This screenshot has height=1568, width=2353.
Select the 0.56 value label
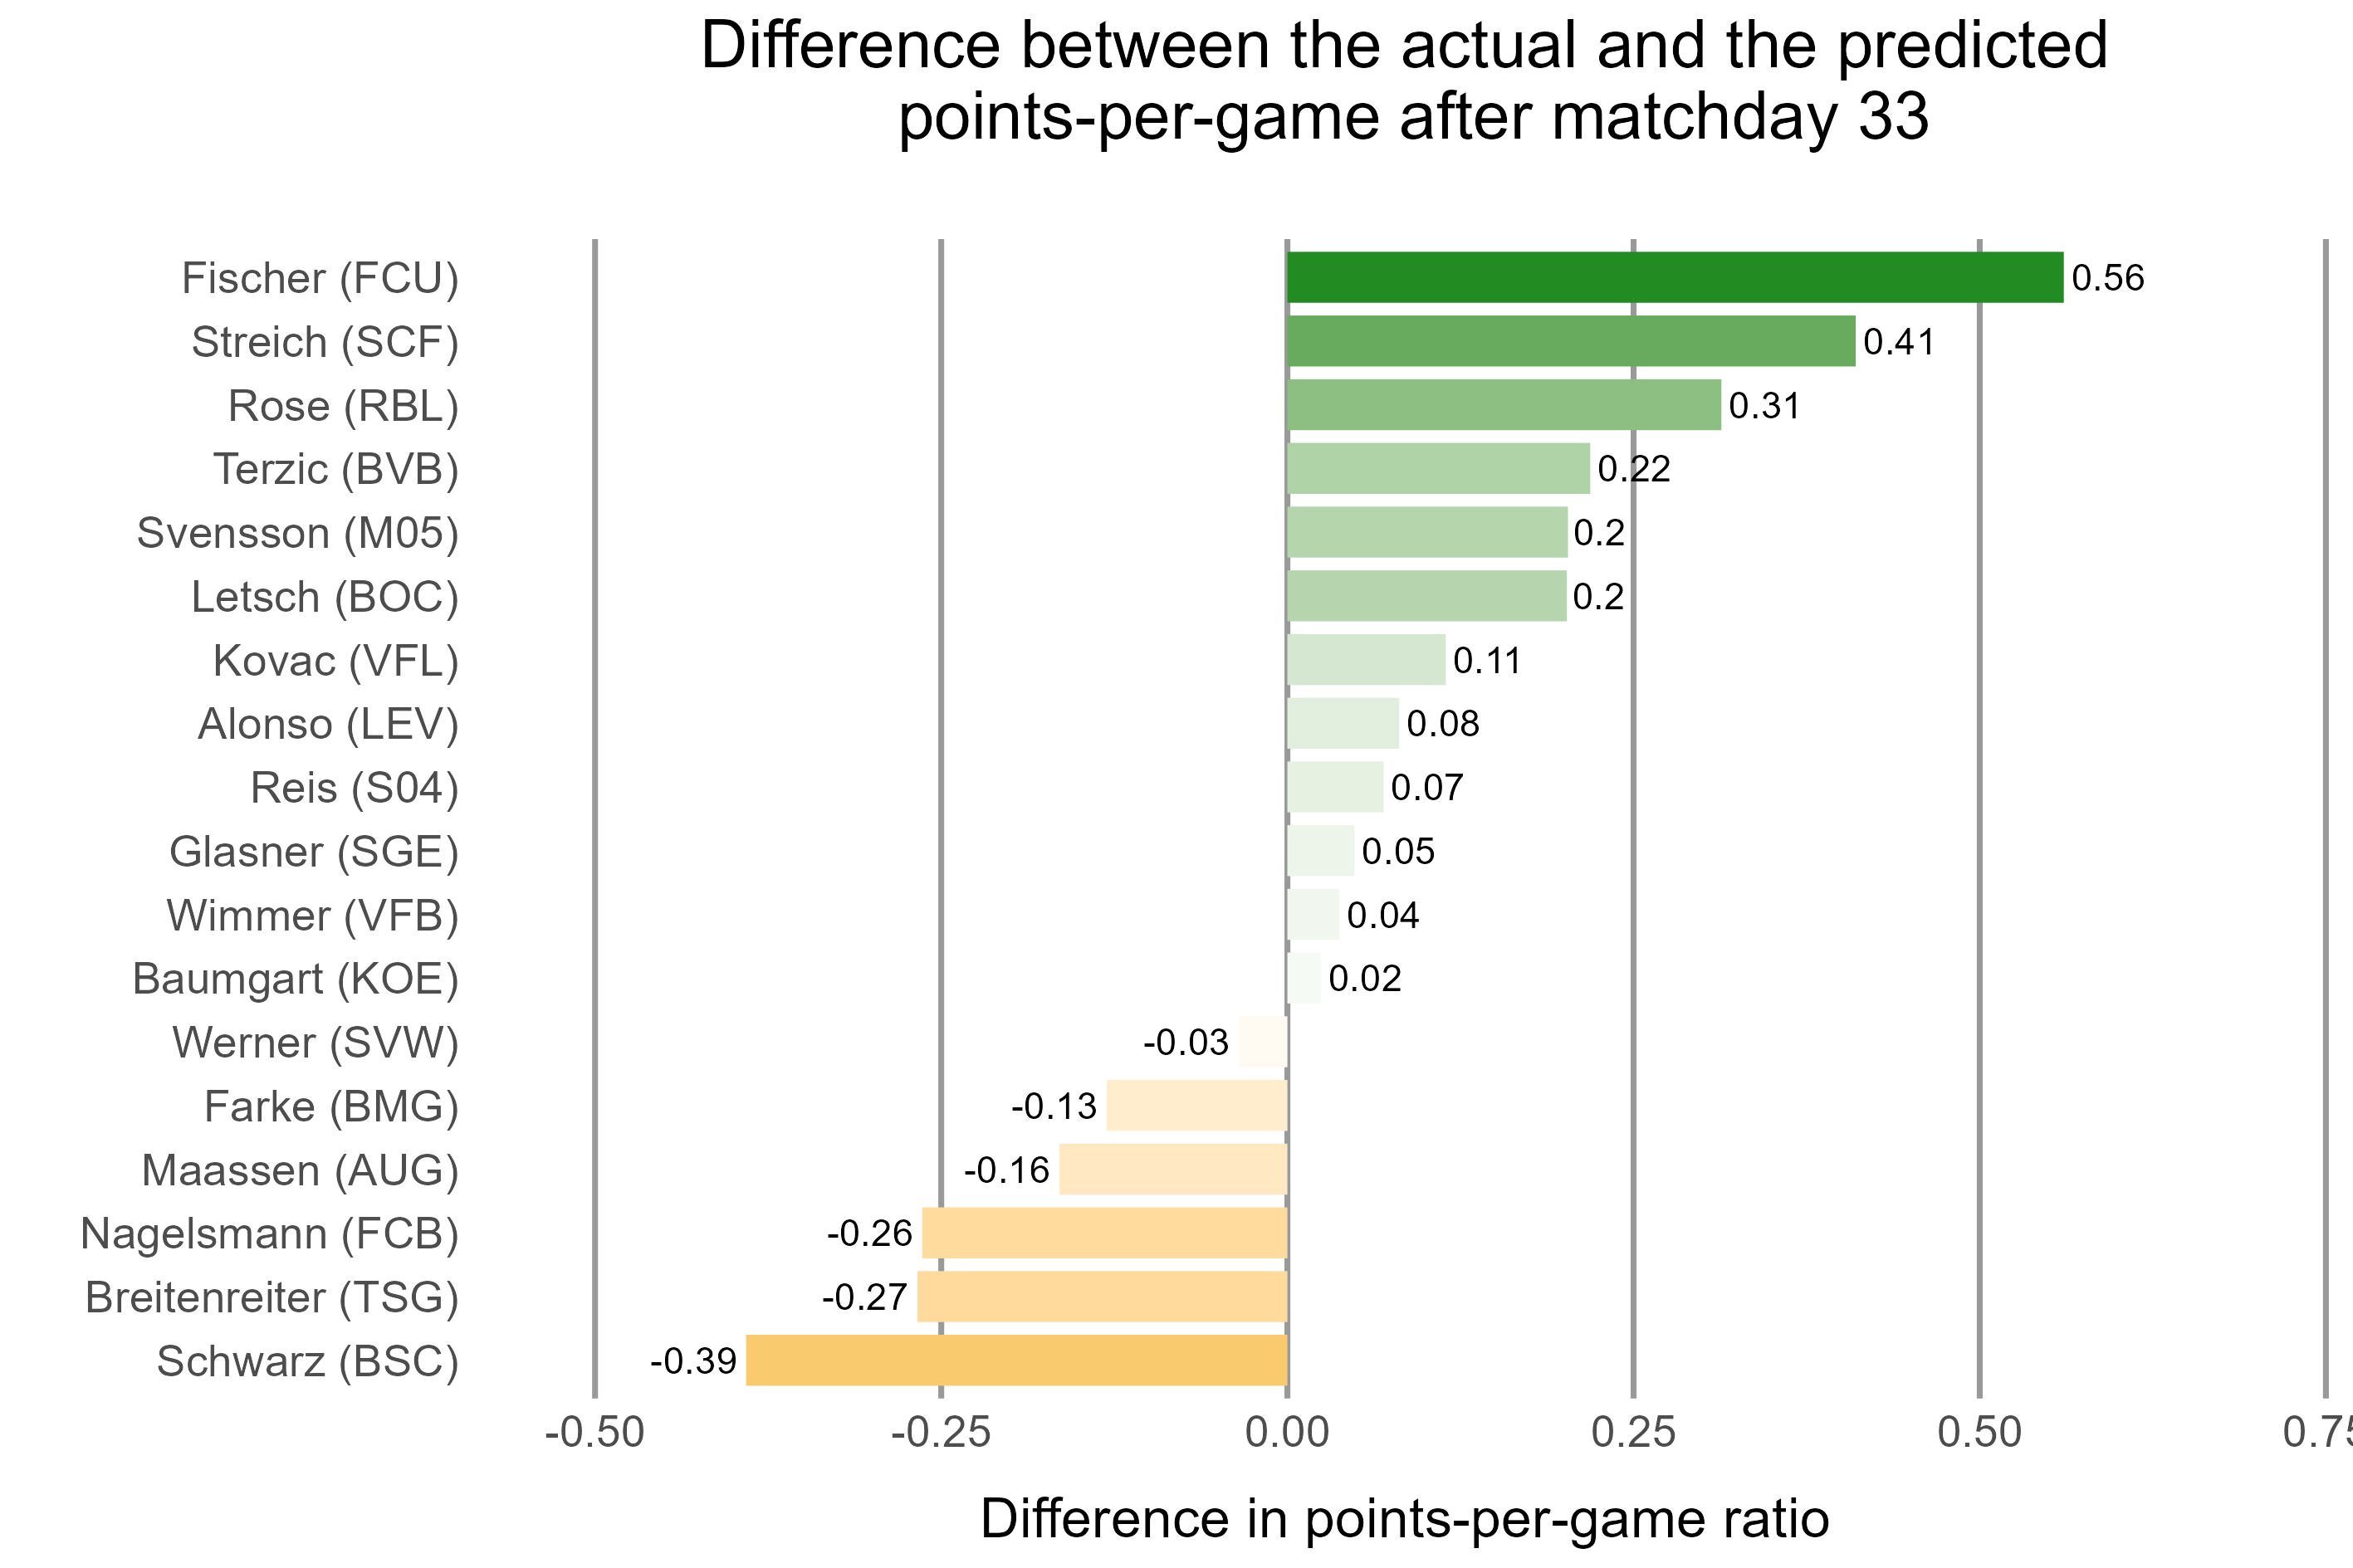[2107, 278]
